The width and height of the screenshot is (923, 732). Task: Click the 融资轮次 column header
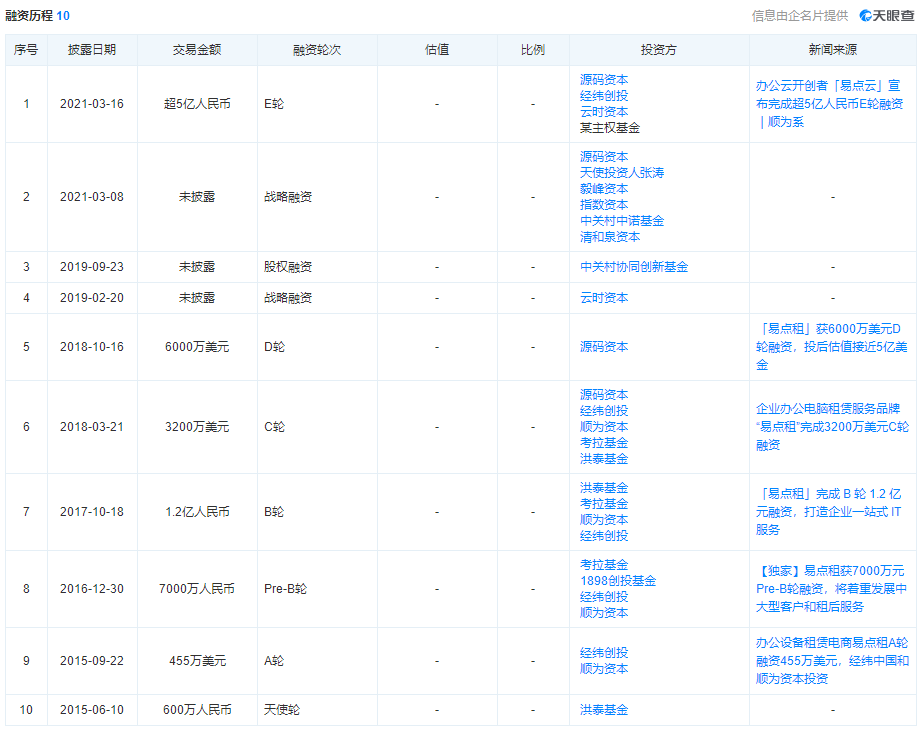(317, 50)
